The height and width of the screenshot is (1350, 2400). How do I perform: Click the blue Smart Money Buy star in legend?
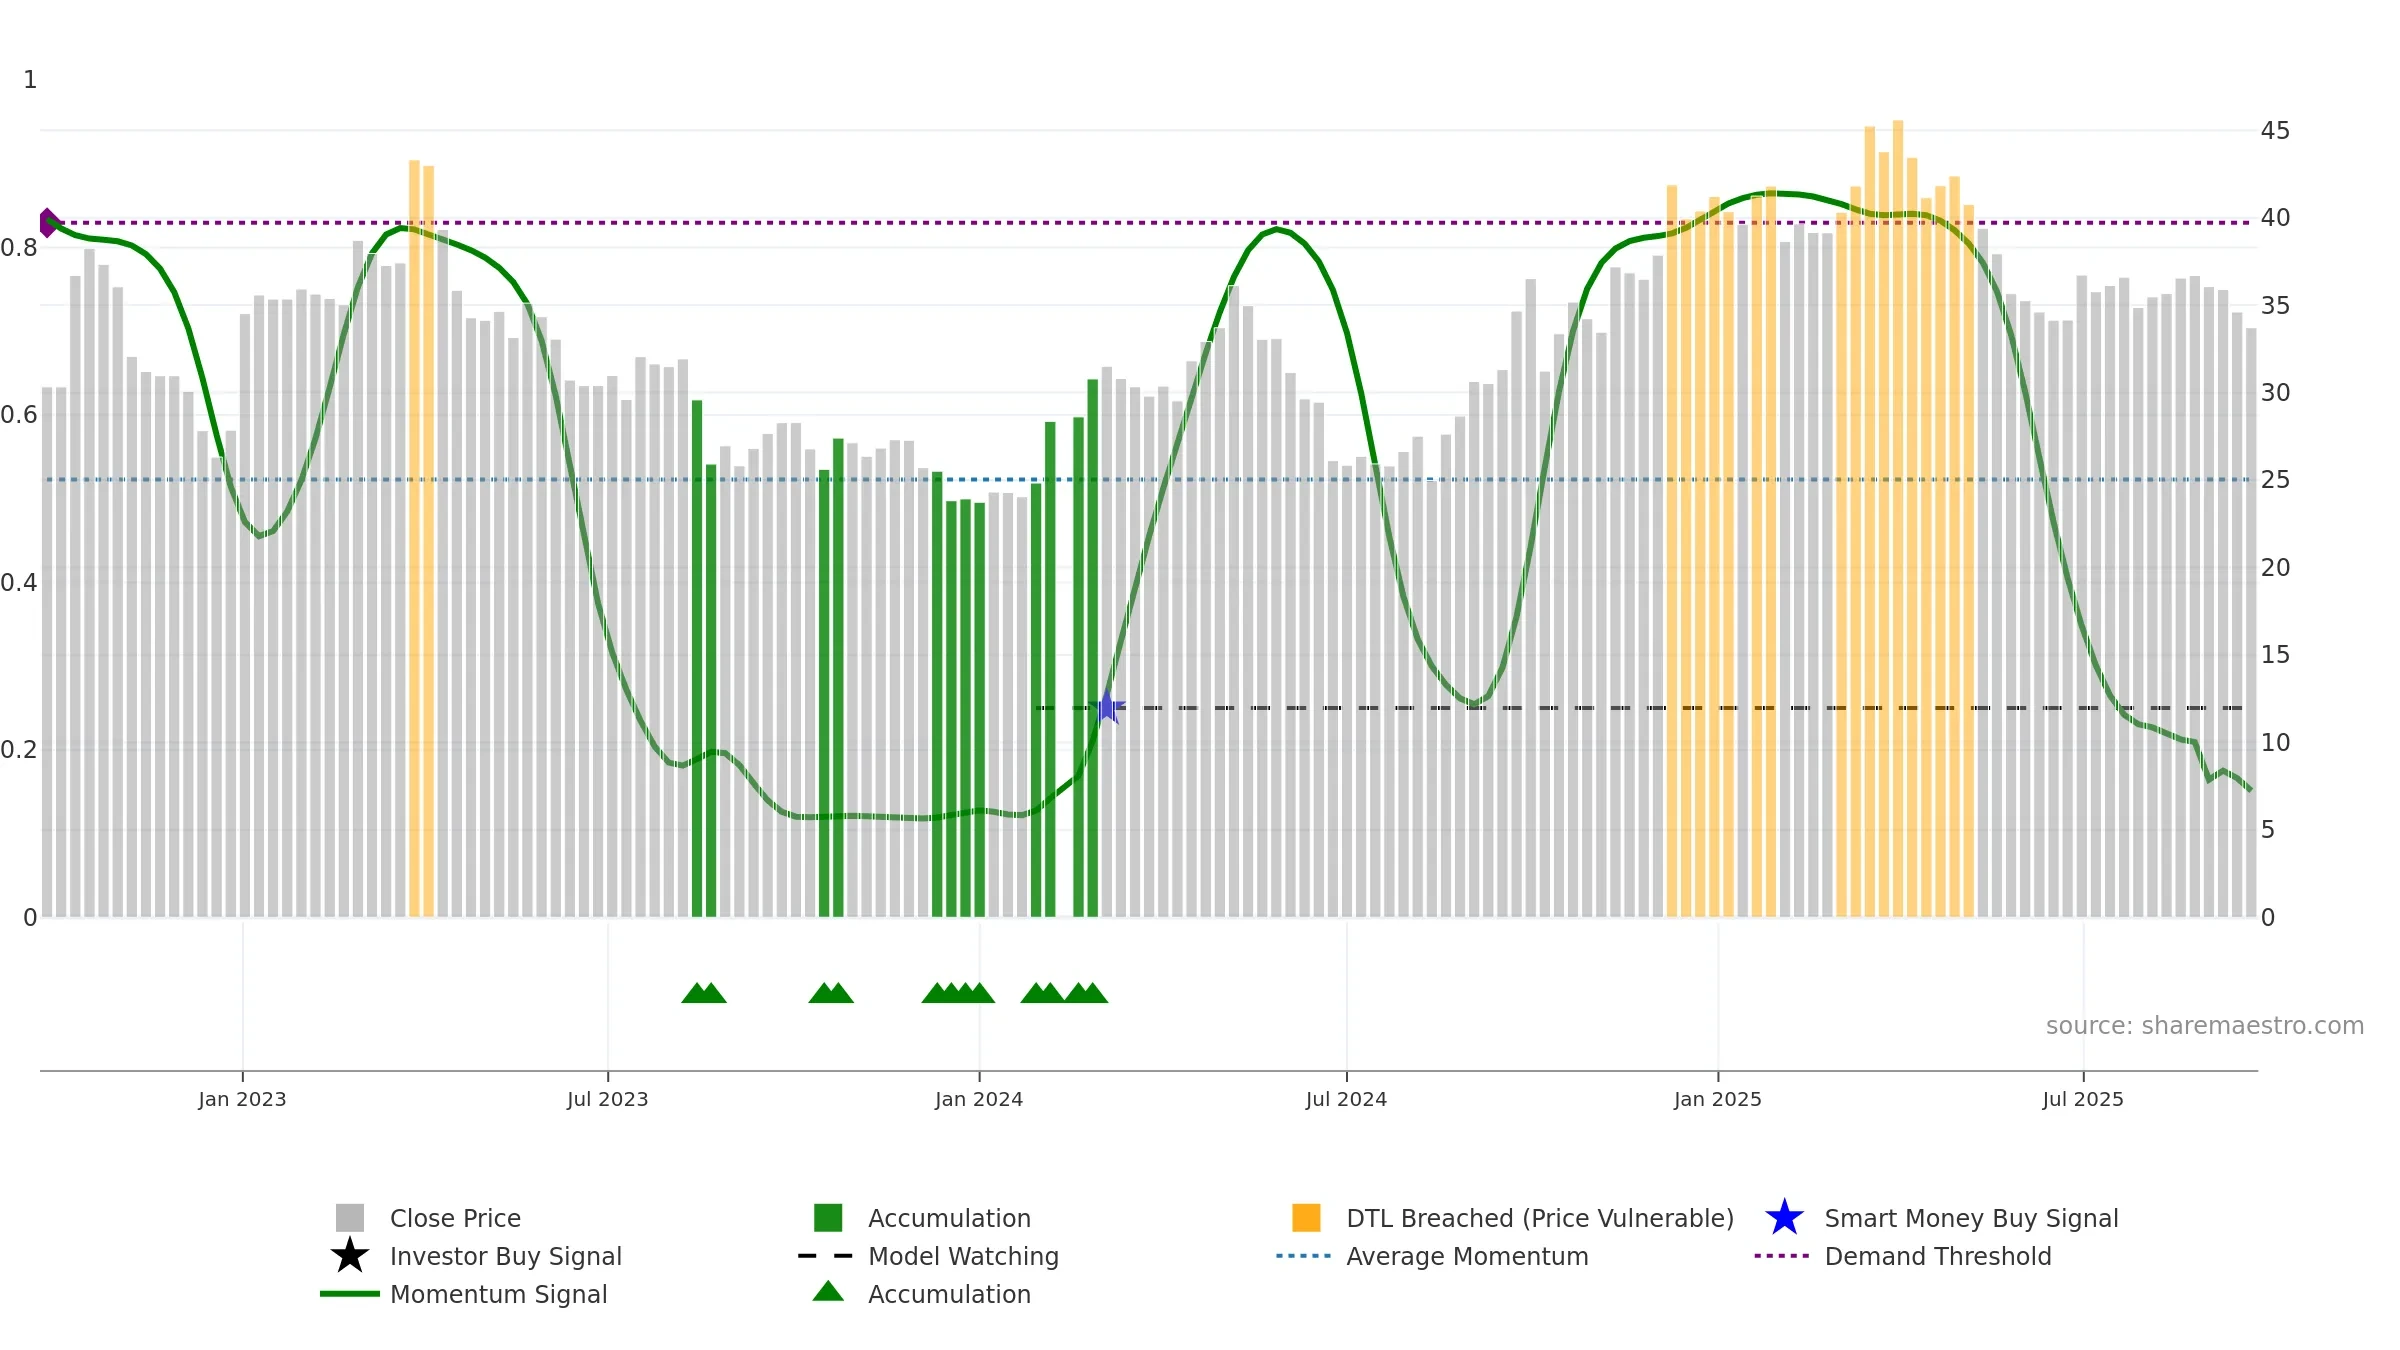1784,1218
